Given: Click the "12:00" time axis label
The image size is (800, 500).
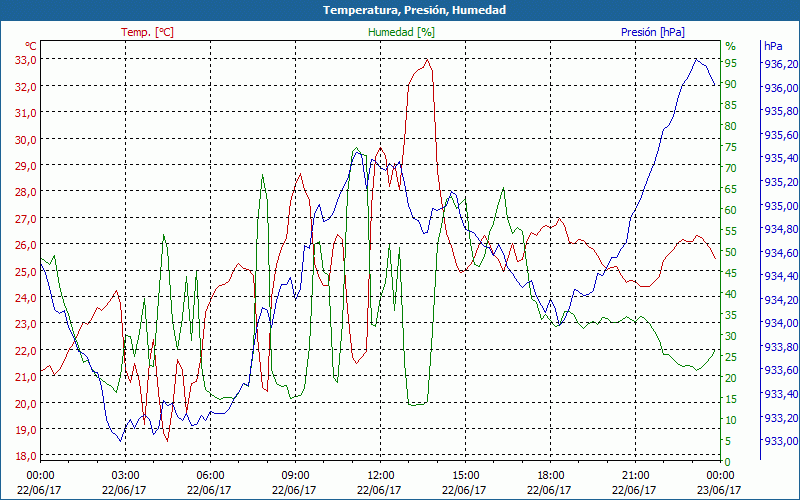Looking at the screenshot, I should [x=381, y=477].
